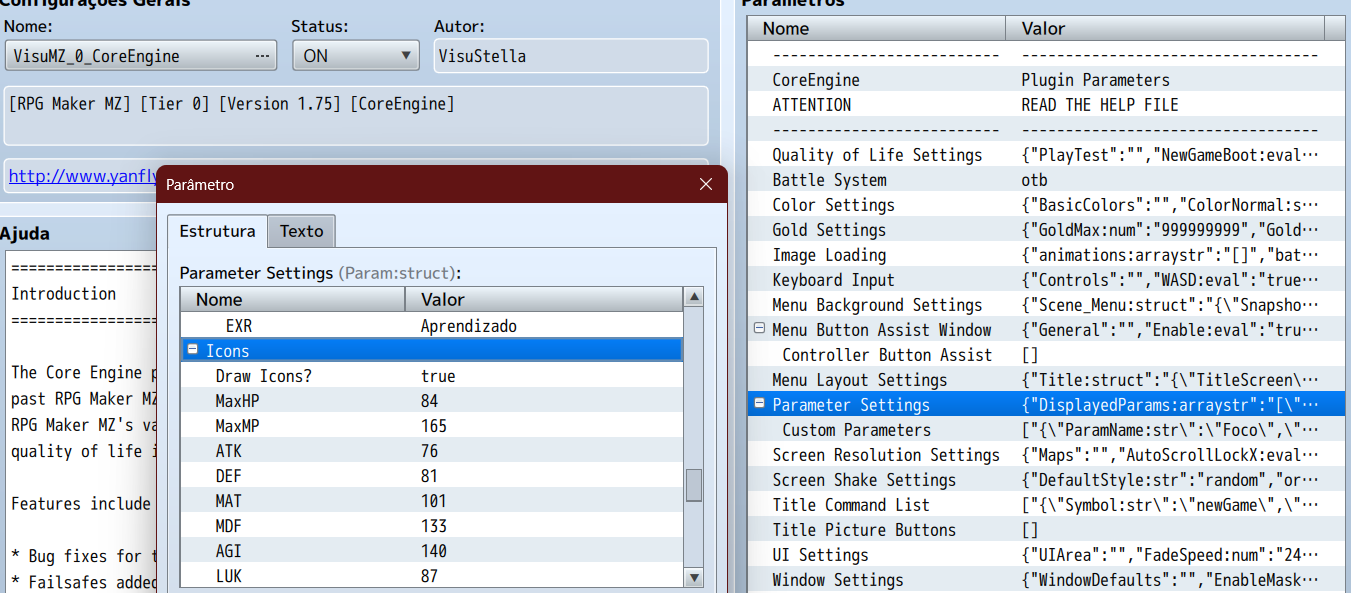Viewport: 1351px width, 593px height.
Task: Click Valor column header in Parâmetros panel
Action: tap(1165, 29)
